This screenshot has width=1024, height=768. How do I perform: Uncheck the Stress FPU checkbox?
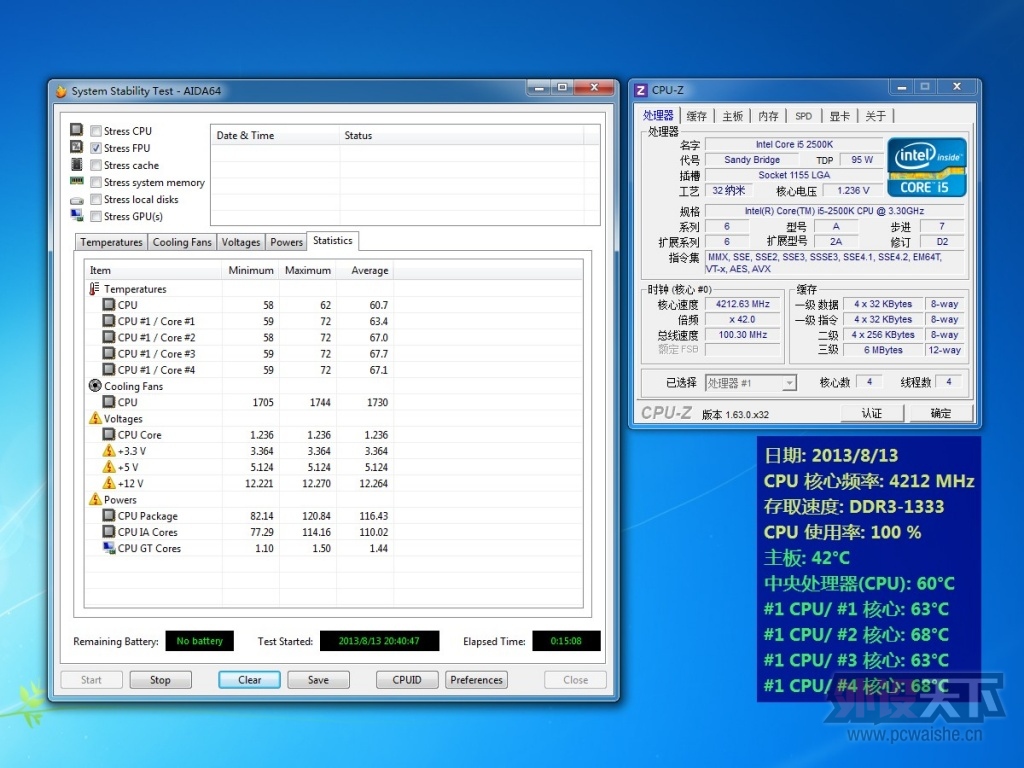coord(96,148)
